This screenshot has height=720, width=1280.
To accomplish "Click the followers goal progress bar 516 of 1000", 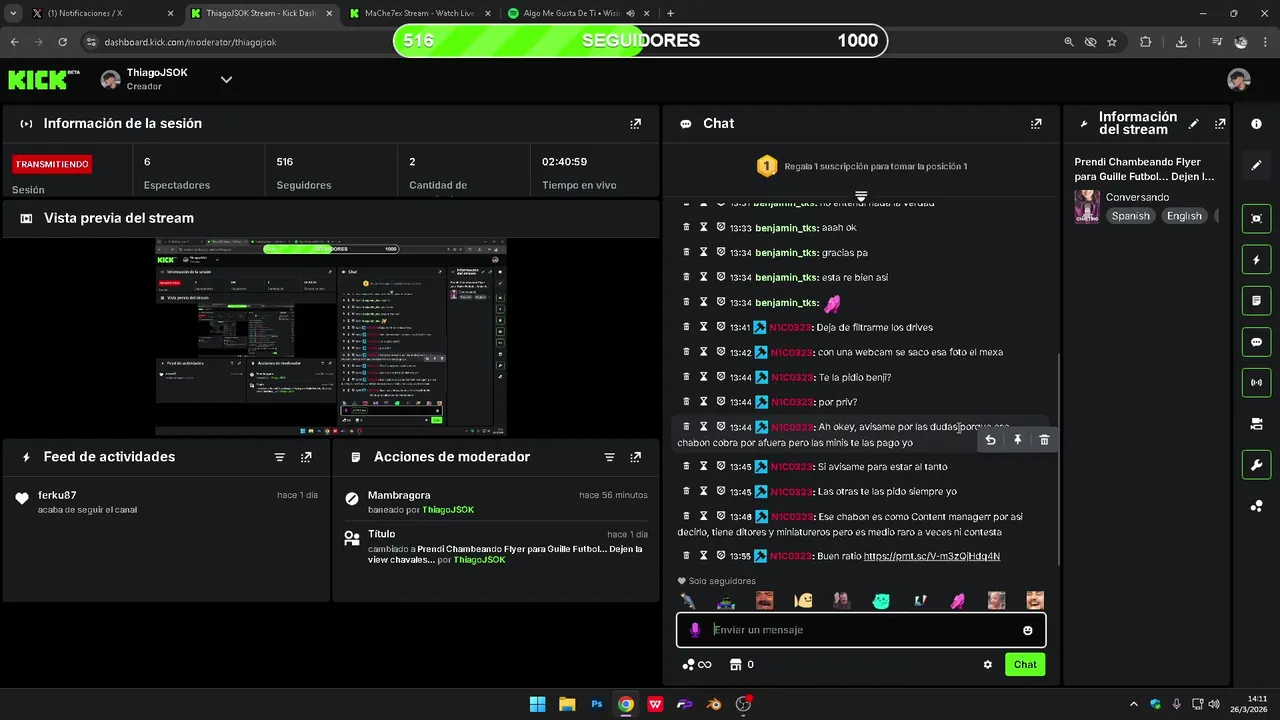I will 640,41.
